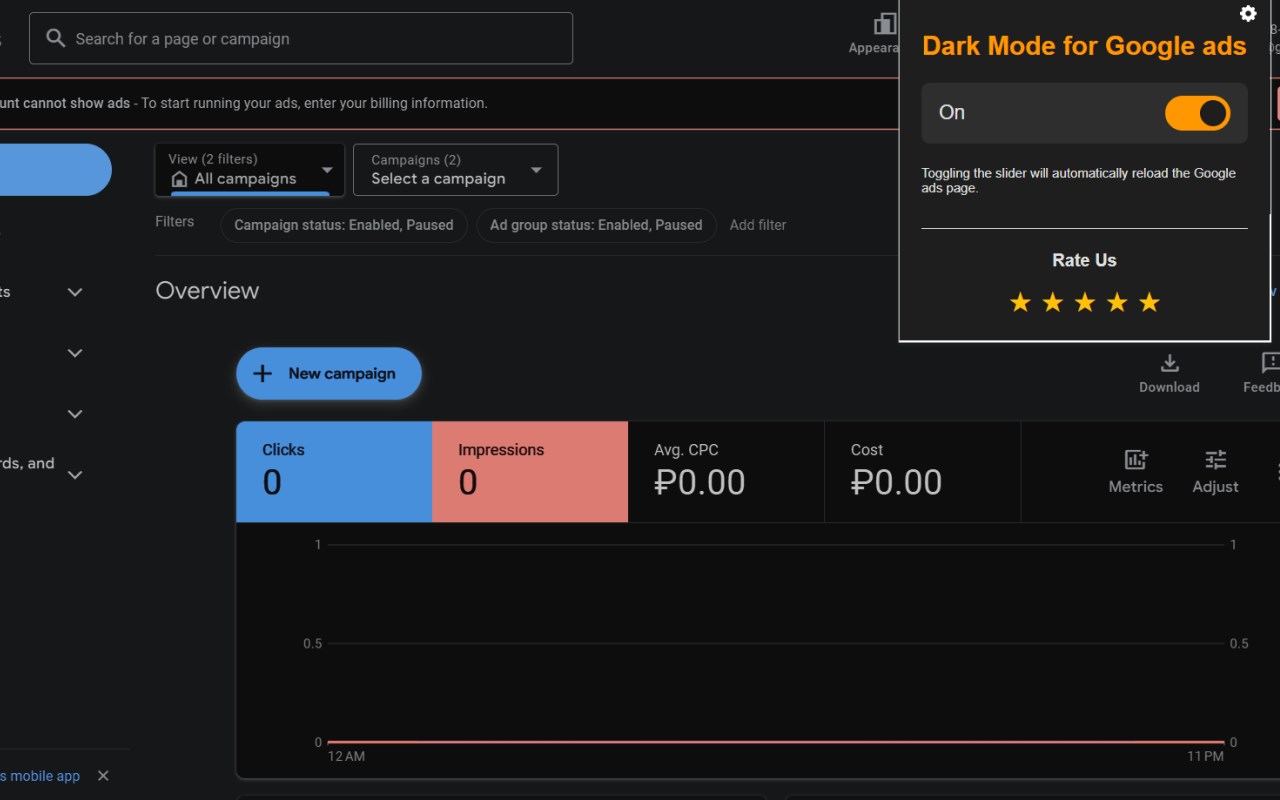1280x800 pixels.
Task: Click the 'Filters' label
Action: (174, 222)
